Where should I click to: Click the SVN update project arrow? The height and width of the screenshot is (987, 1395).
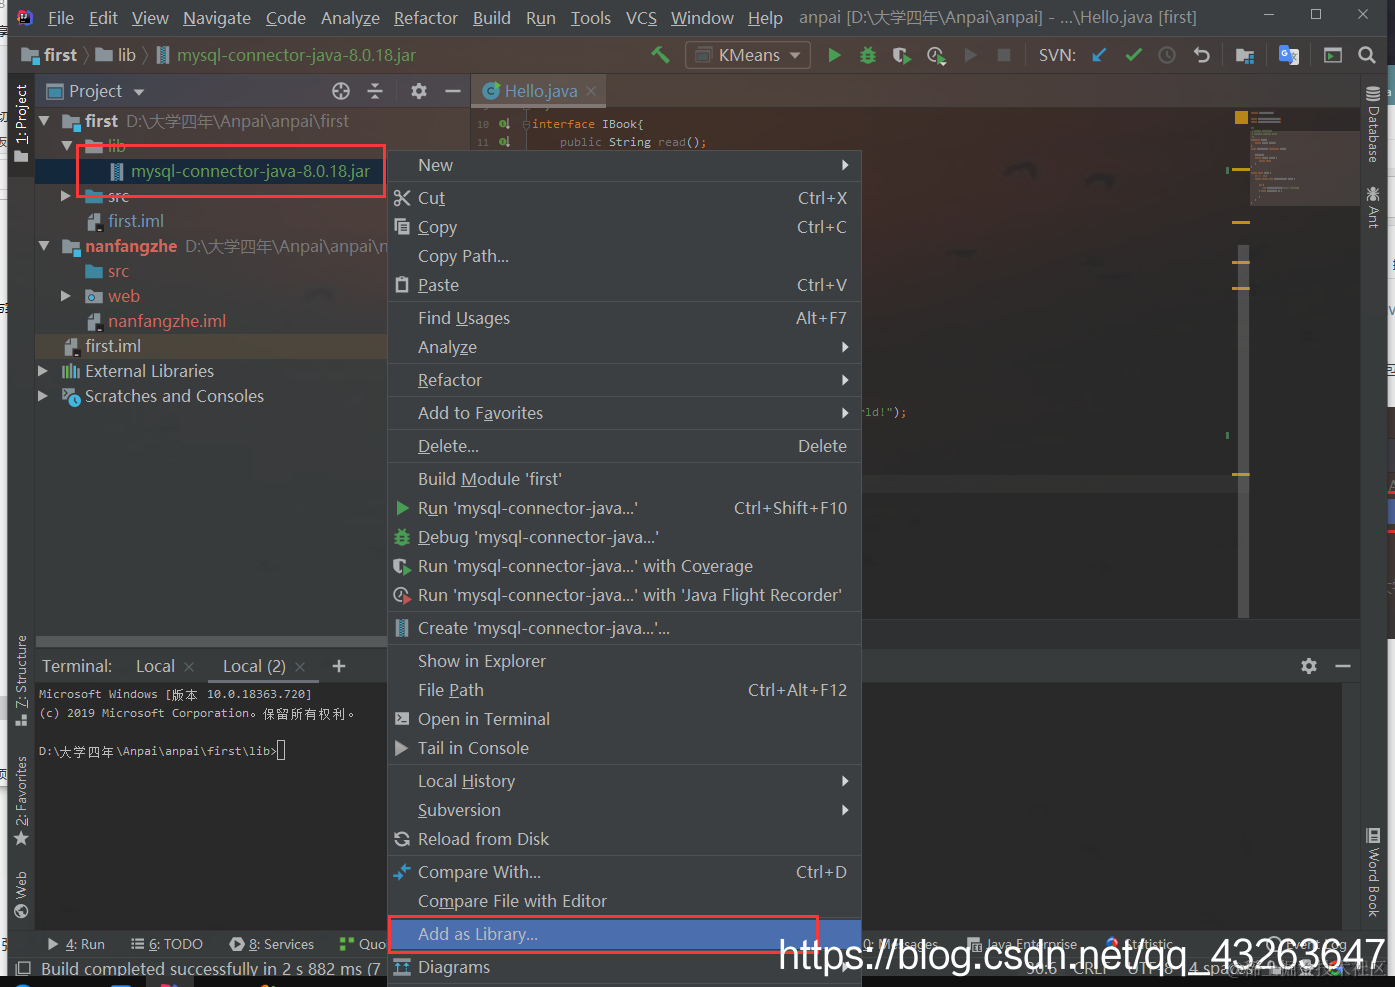pyautogui.click(x=1099, y=55)
